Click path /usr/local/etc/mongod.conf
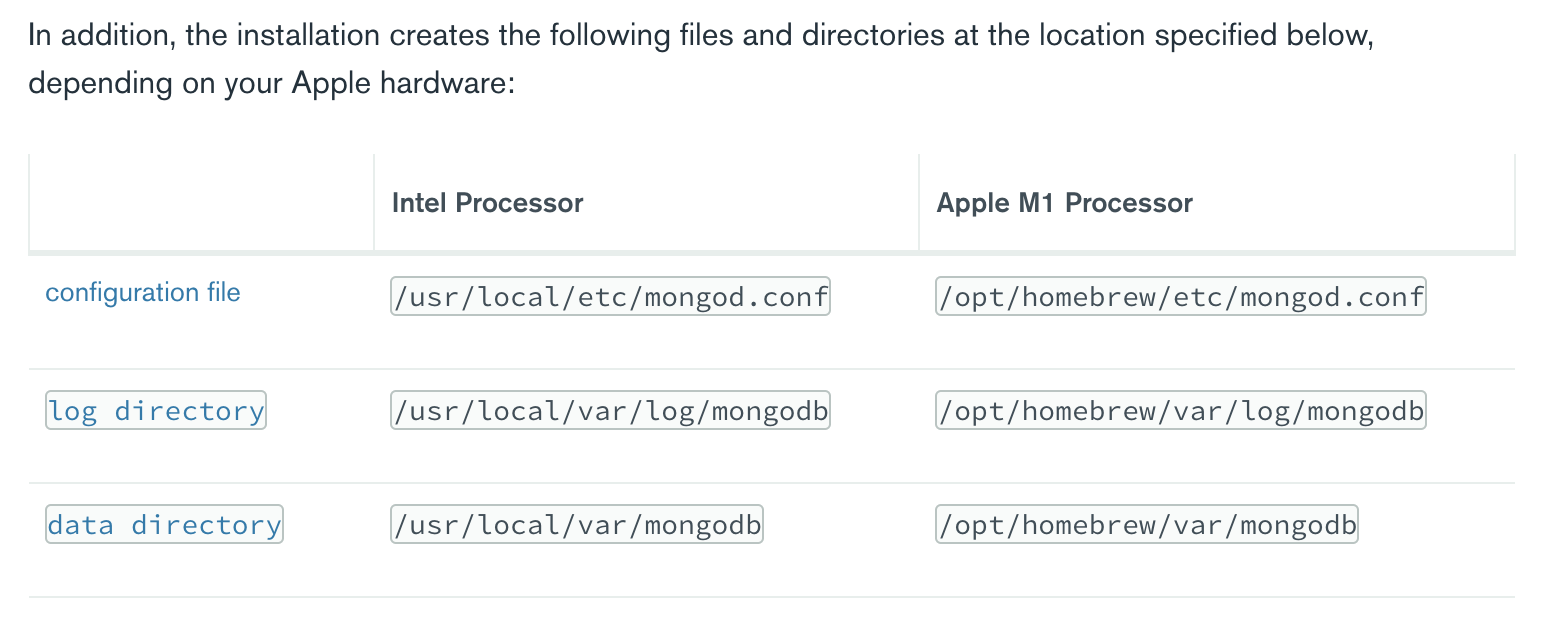 tap(610, 297)
